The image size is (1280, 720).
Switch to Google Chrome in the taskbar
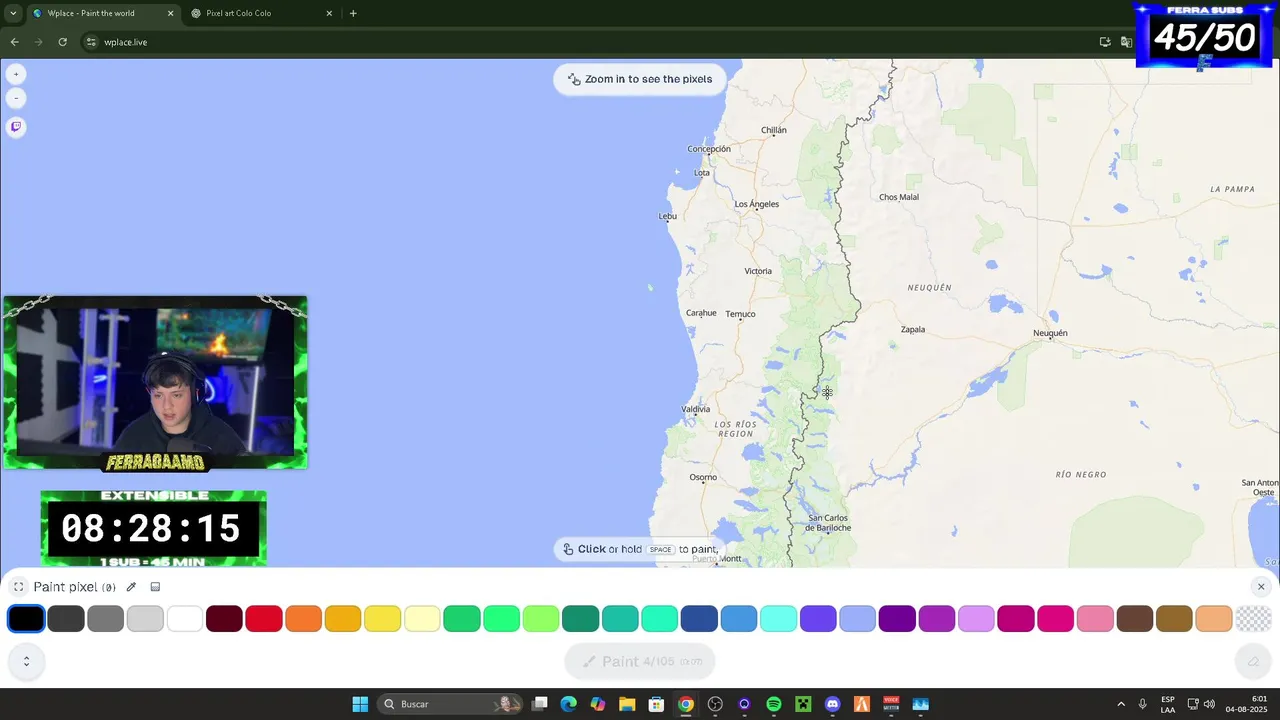tap(686, 704)
